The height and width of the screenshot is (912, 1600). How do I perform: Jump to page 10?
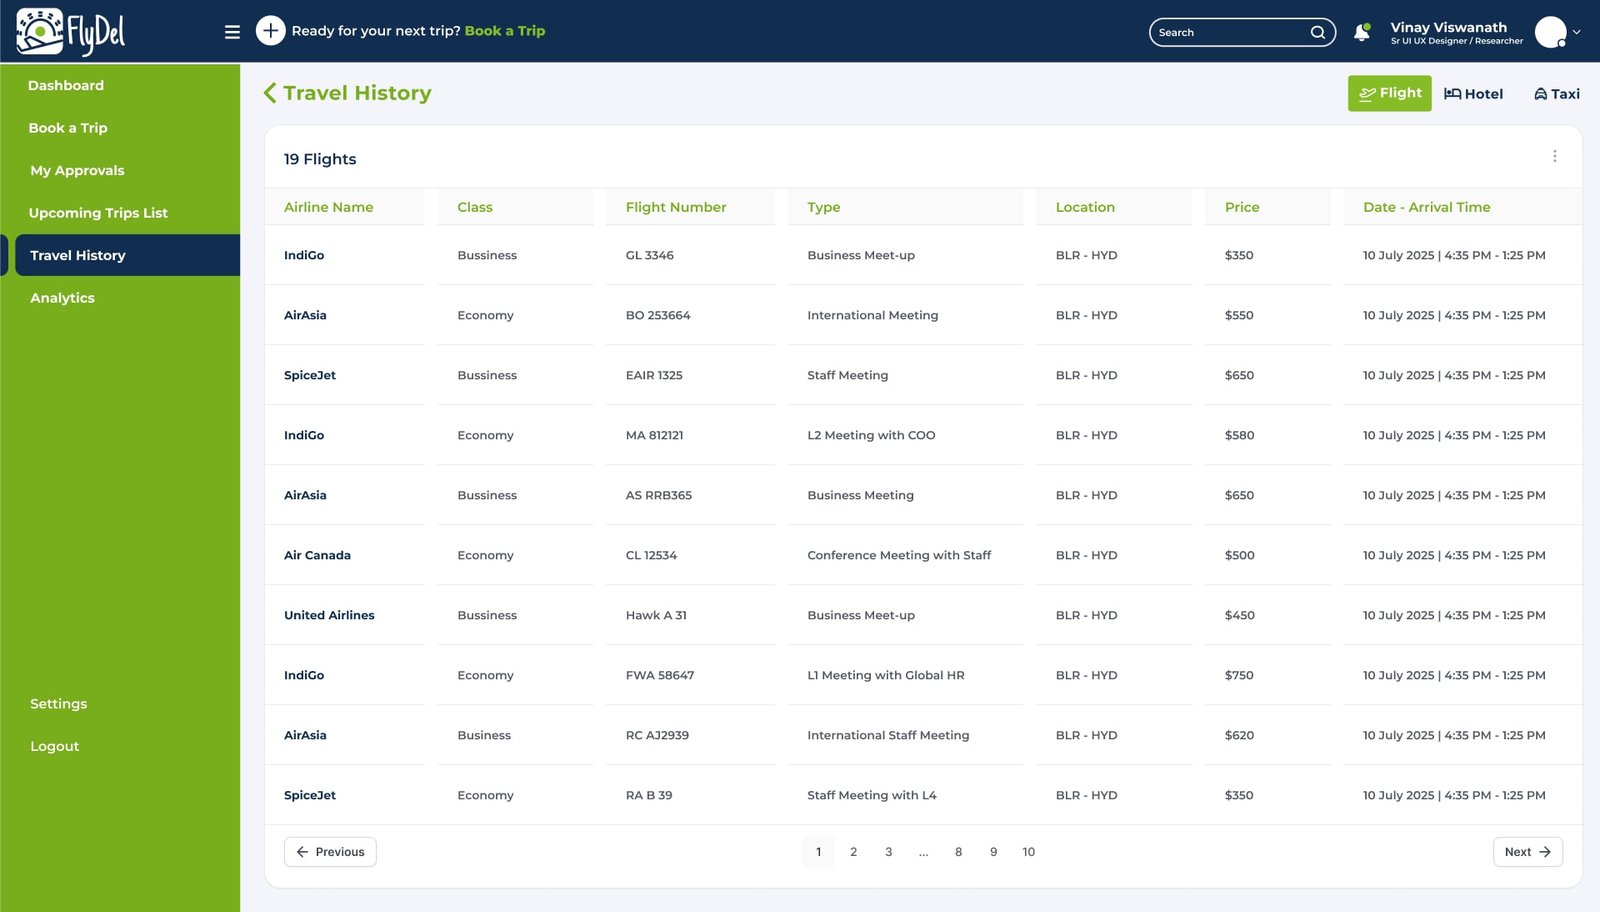click(x=1028, y=852)
